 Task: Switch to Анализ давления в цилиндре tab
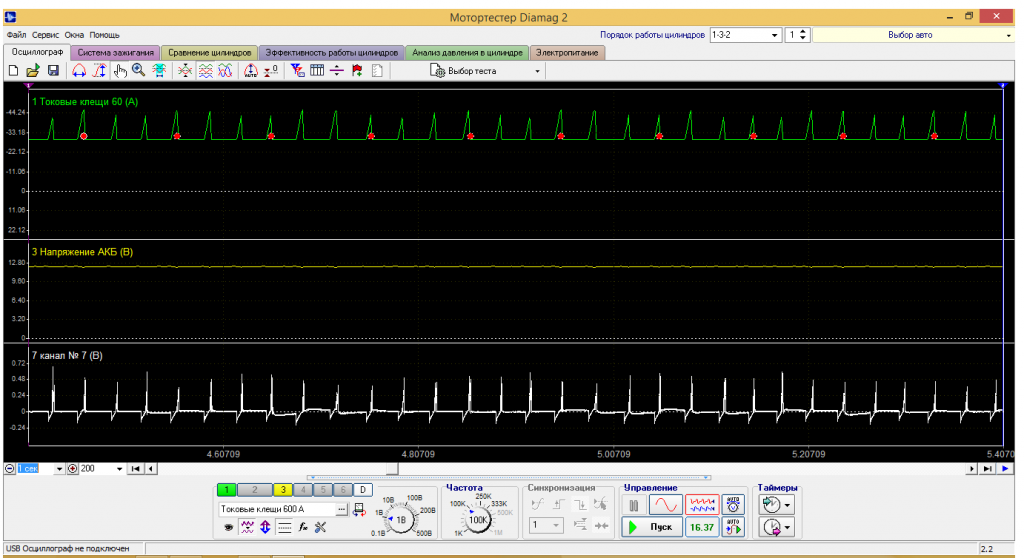[x=467, y=53]
